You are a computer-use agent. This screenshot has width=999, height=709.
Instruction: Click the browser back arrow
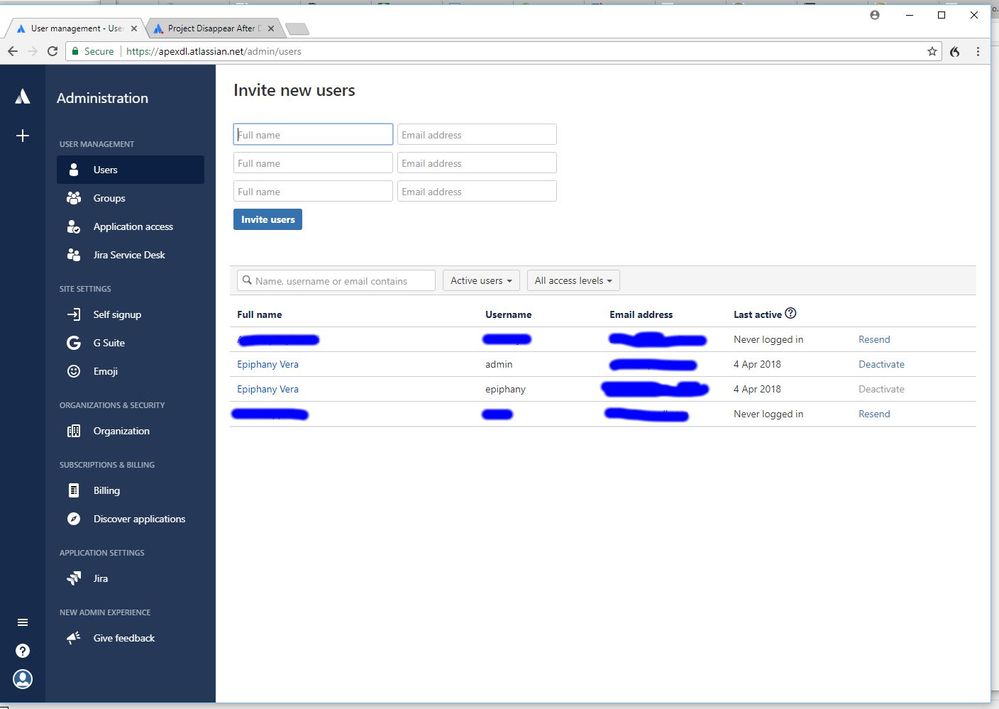pyautogui.click(x=13, y=51)
